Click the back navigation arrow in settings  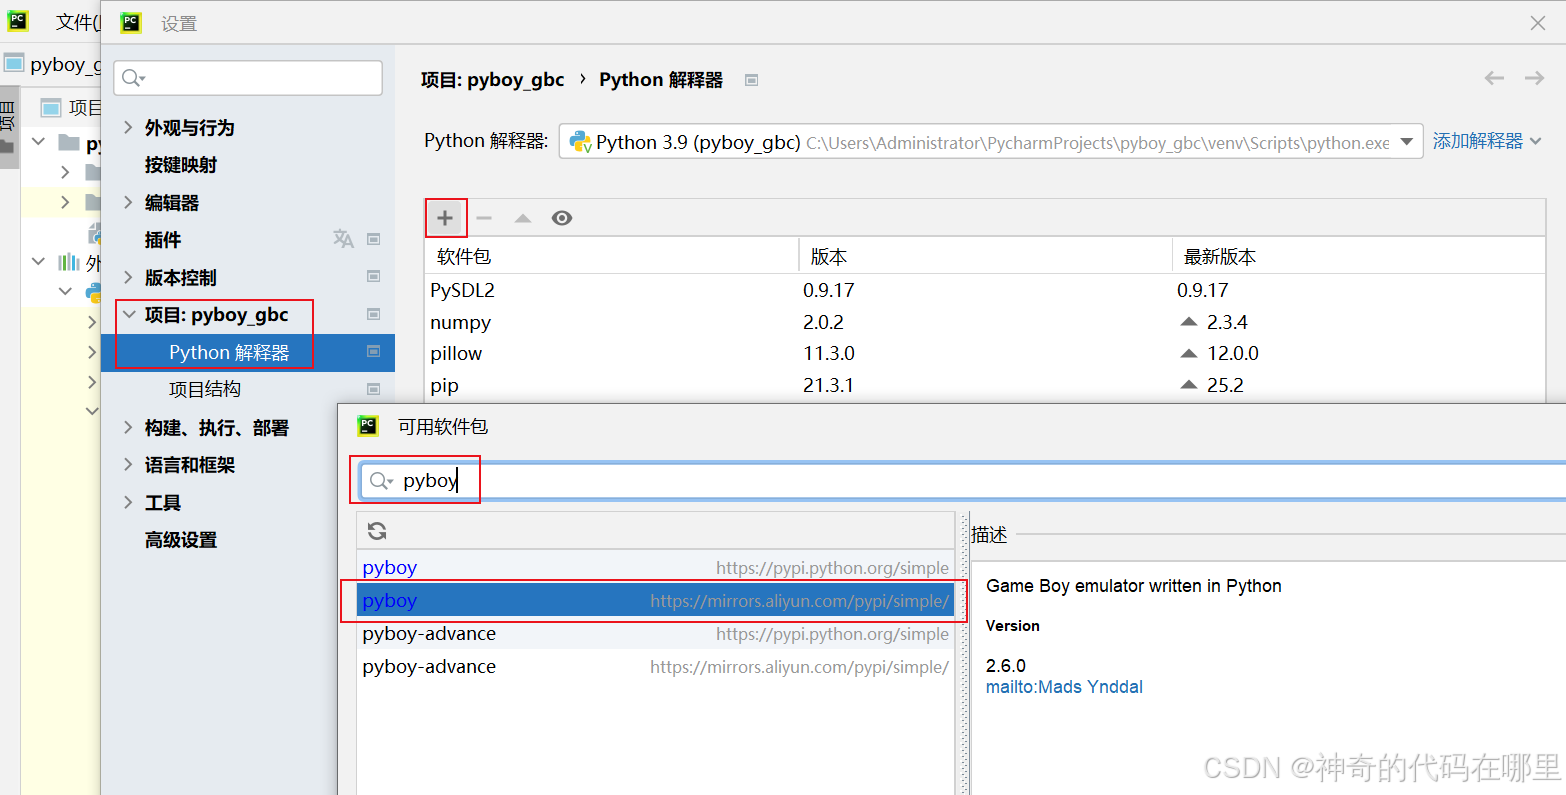[1494, 78]
